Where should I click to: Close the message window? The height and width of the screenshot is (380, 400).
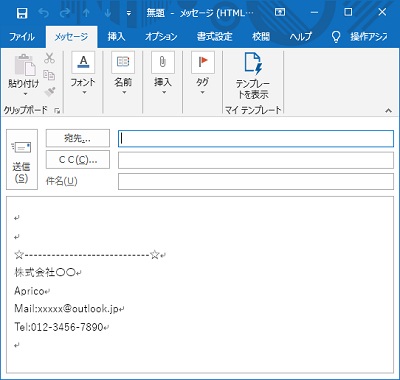point(382,13)
